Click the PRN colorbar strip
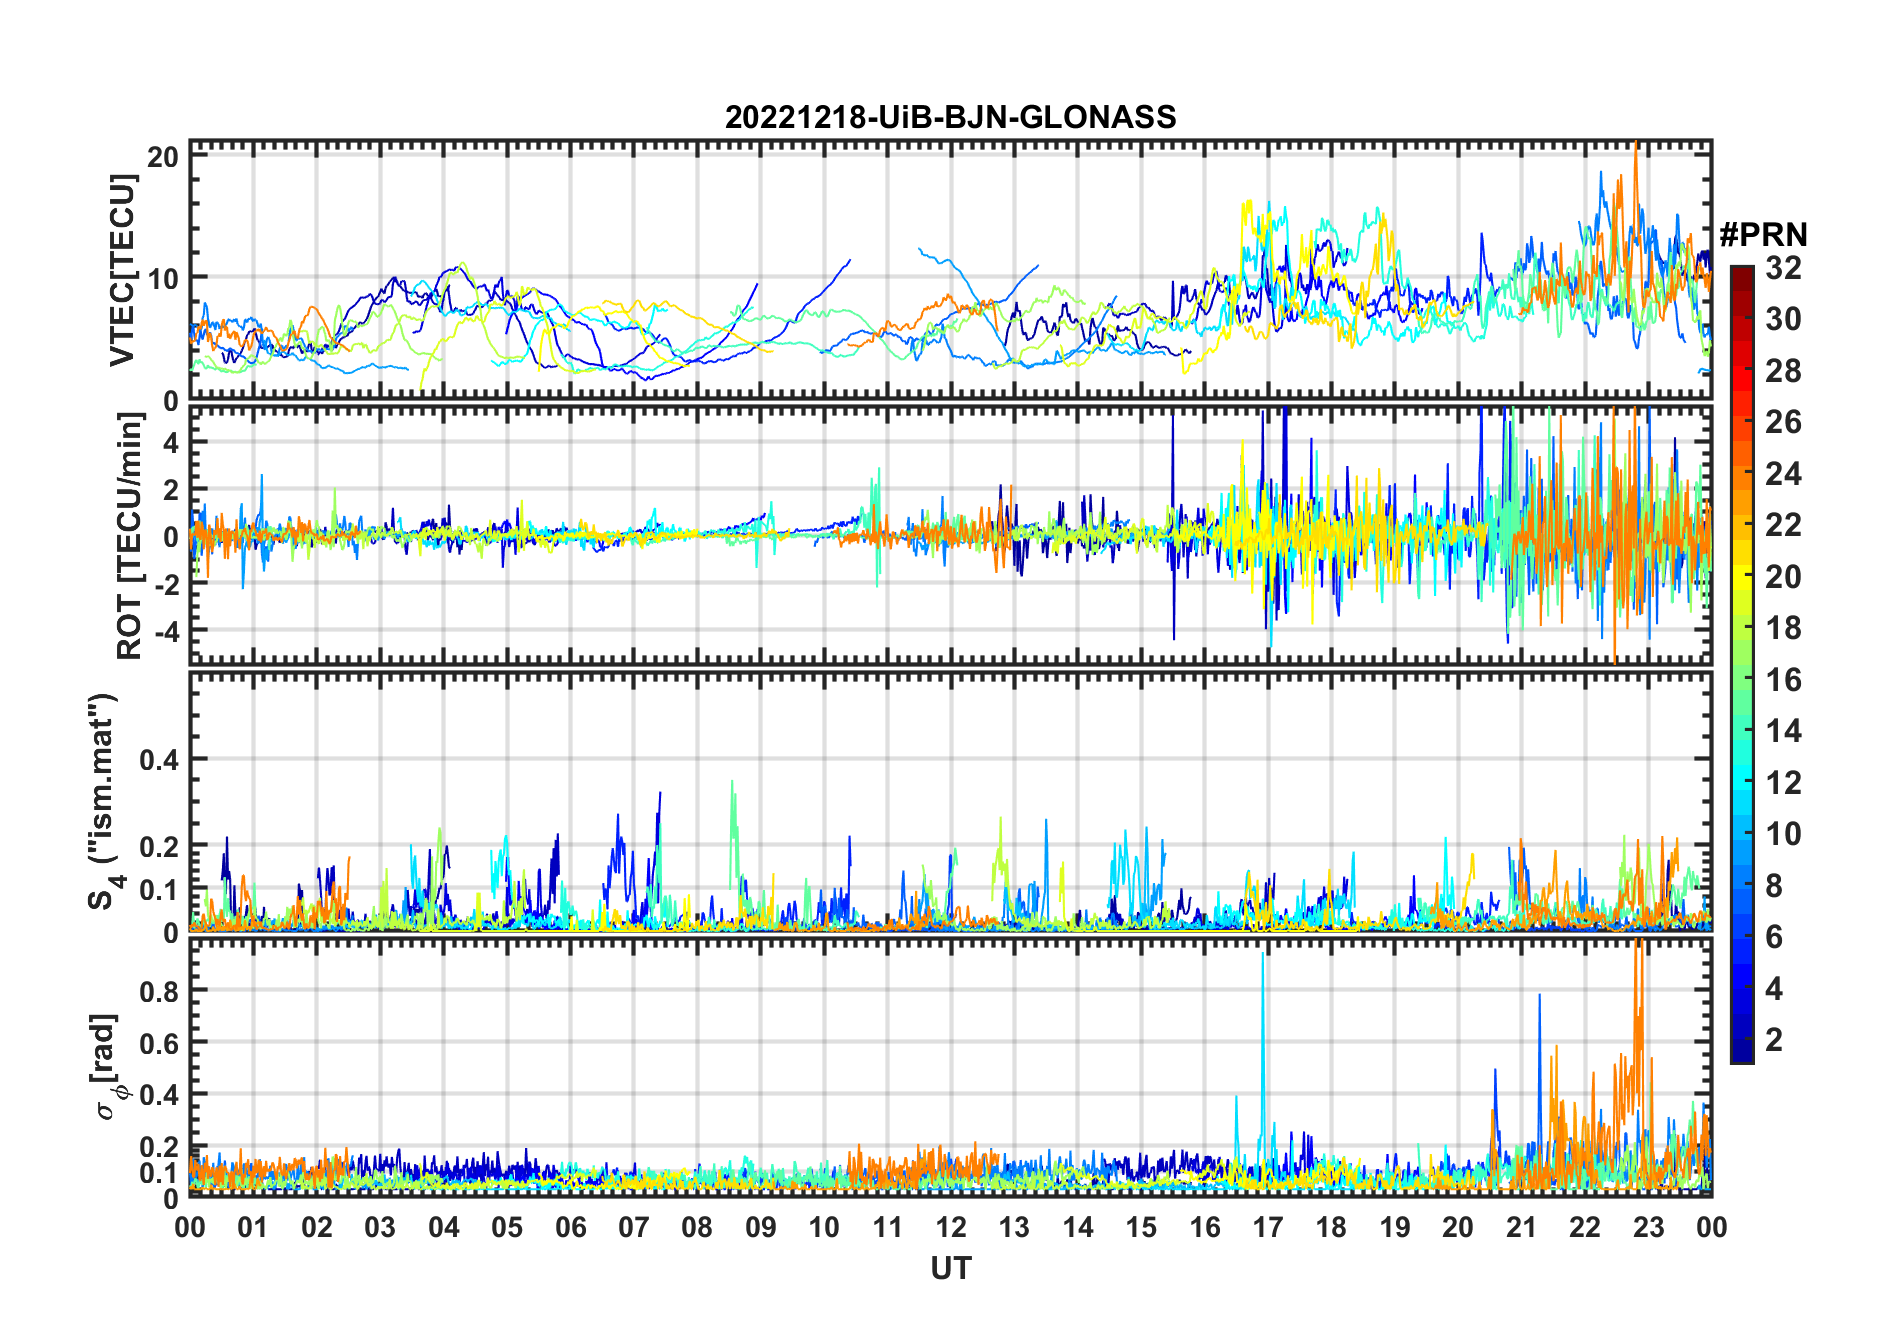This screenshot has height=1330, width=1902. pyautogui.click(x=1742, y=665)
